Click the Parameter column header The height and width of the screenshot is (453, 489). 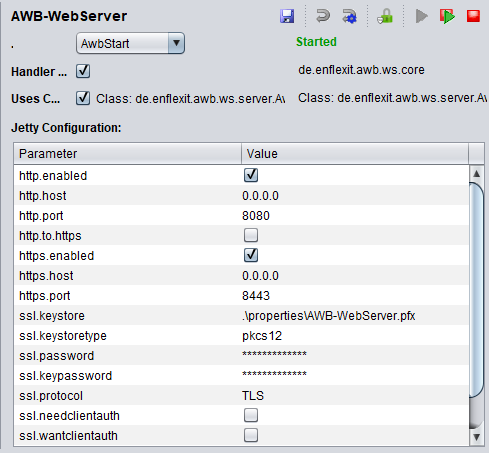click(128, 154)
